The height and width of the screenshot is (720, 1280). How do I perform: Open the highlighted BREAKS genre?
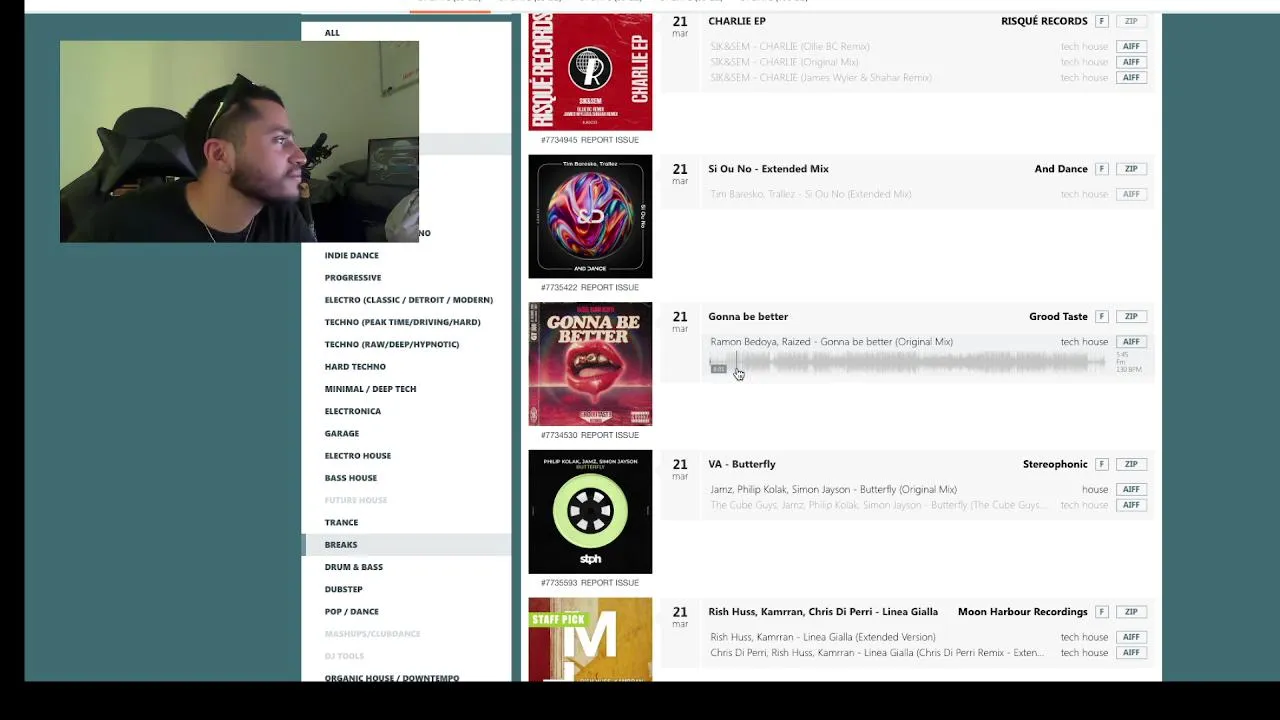click(340, 545)
